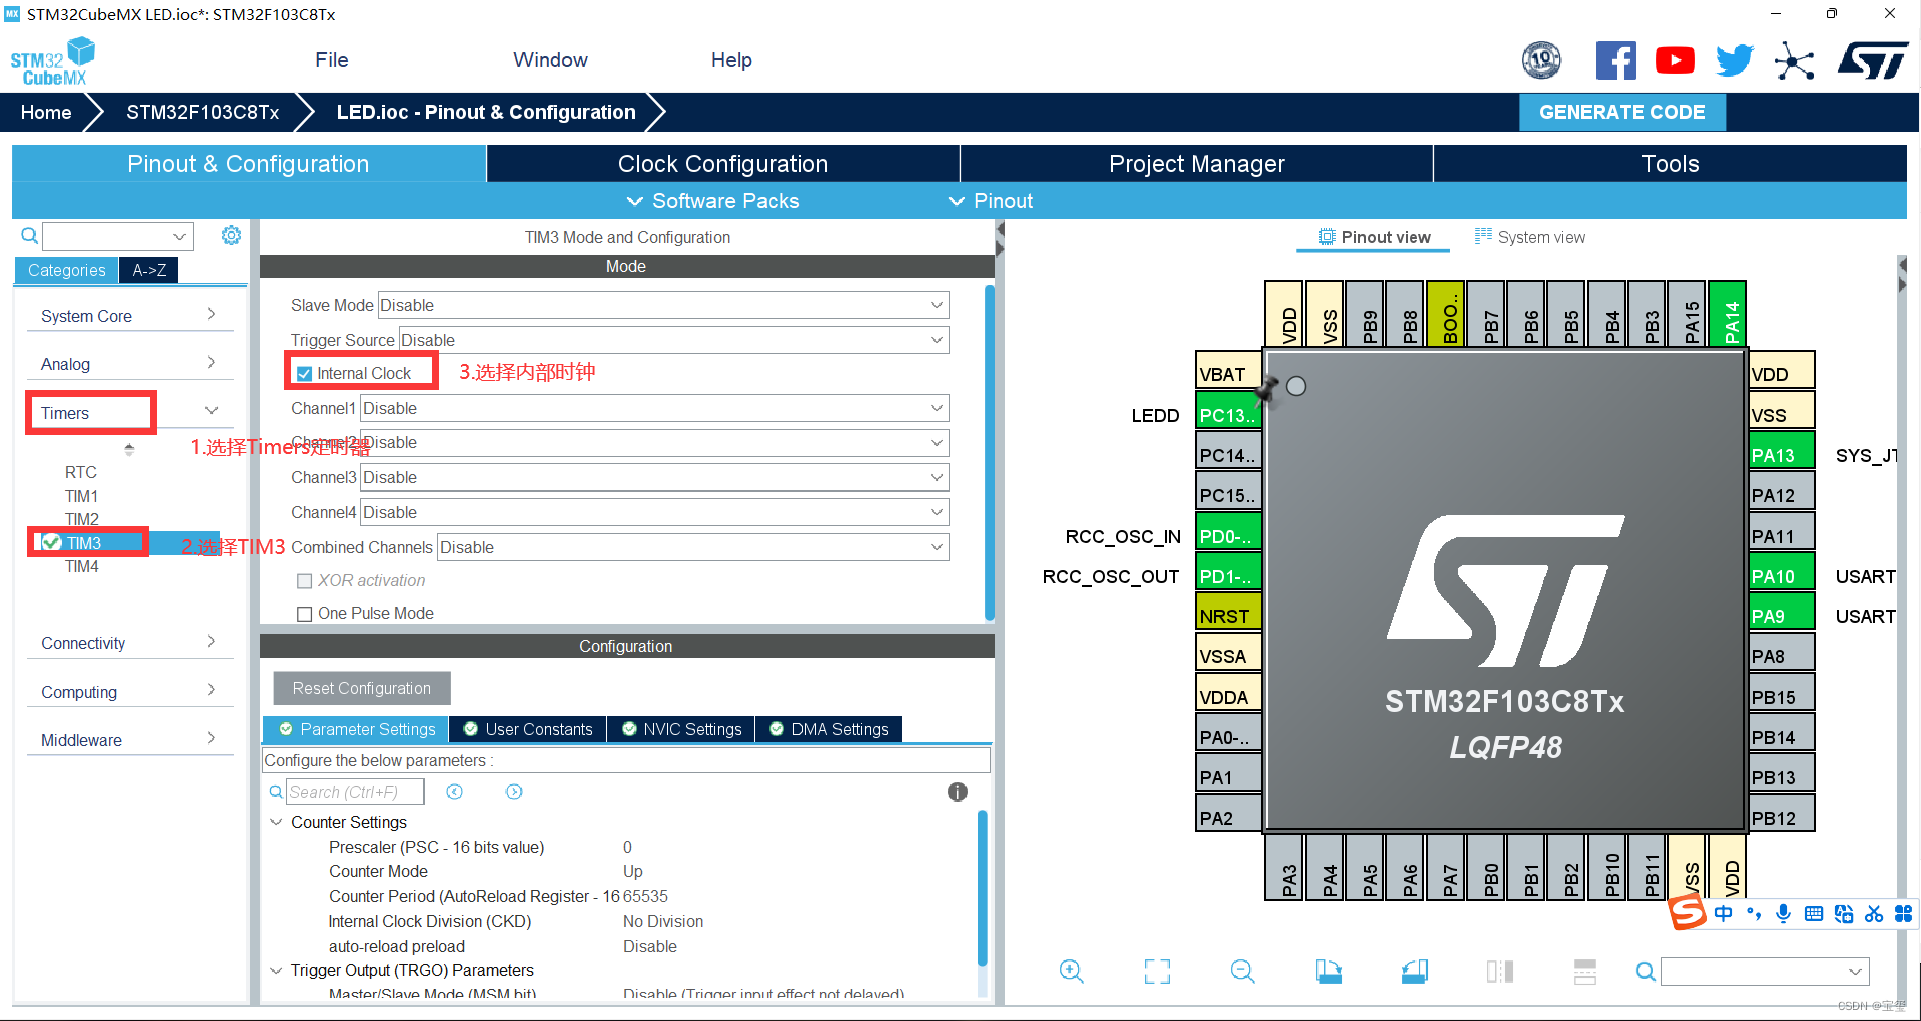Open the Sogou soft keyboard icon
1921x1021 pixels.
point(1814,913)
